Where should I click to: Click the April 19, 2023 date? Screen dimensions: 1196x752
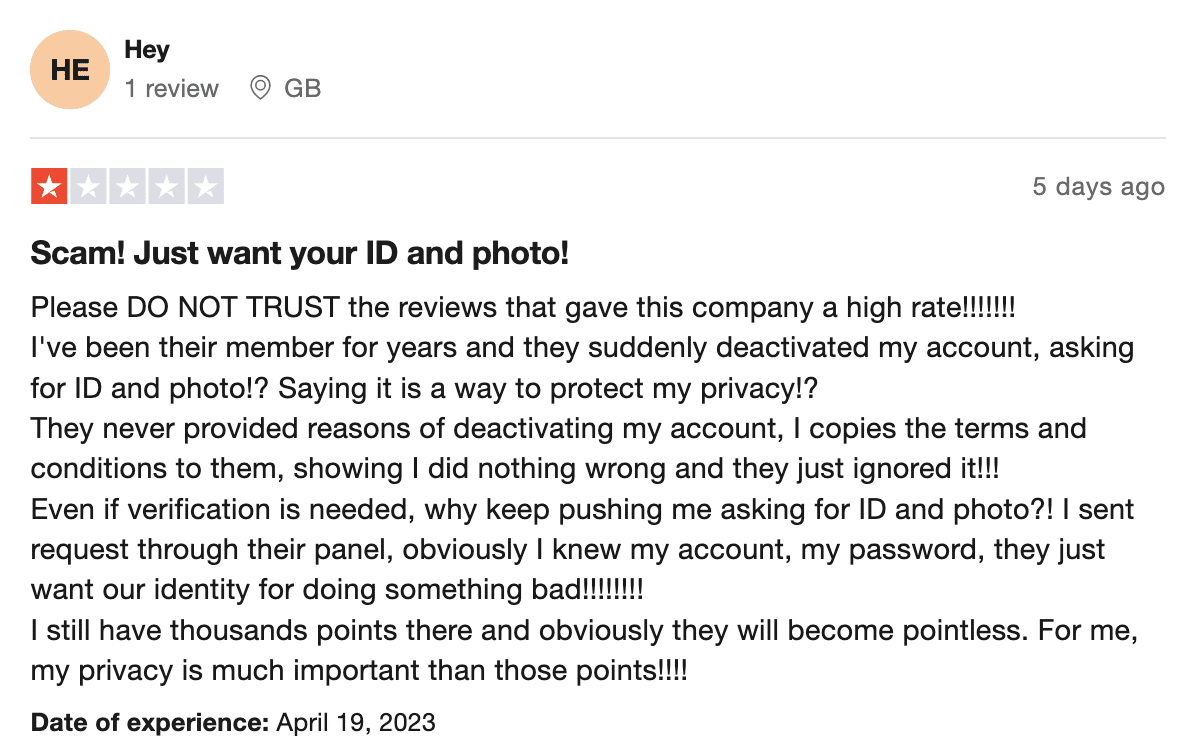point(355,722)
